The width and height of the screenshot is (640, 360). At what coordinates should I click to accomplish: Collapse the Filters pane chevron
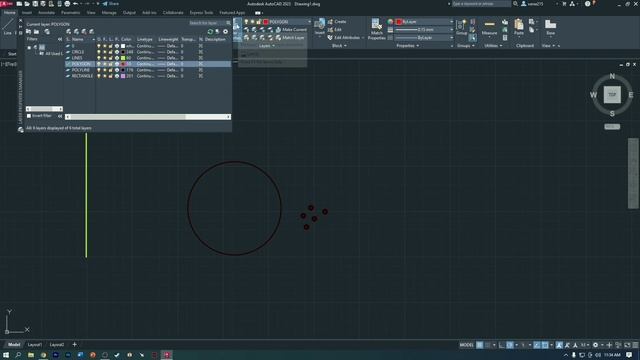60,39
